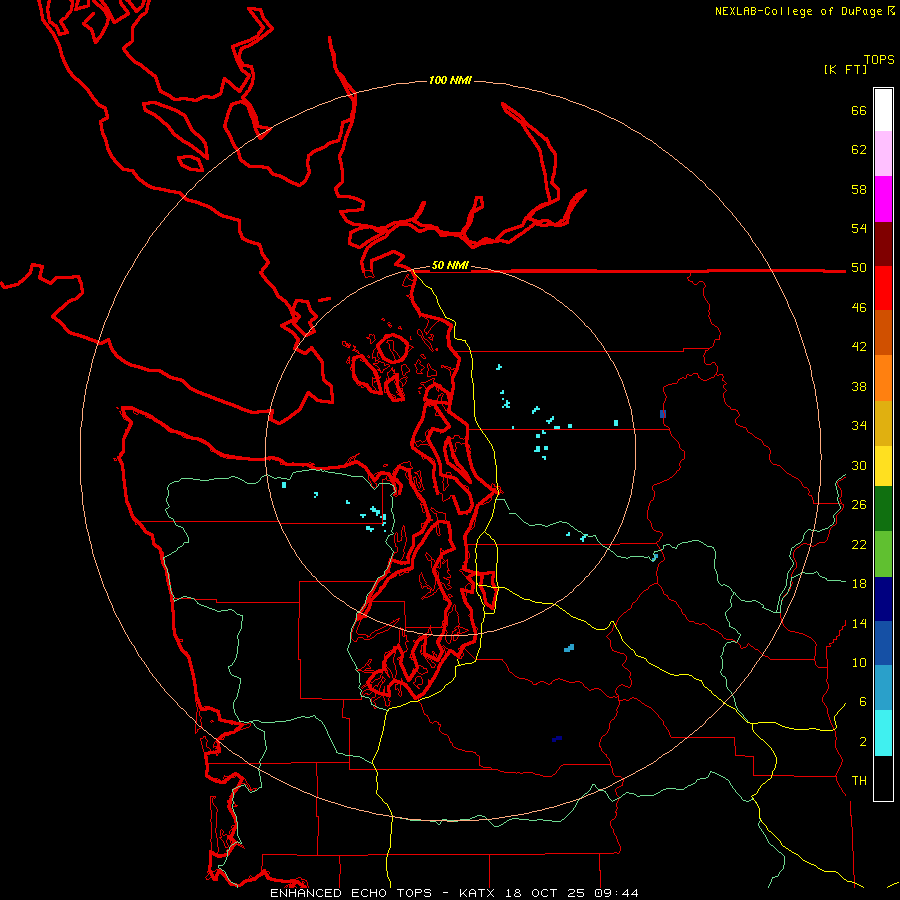Click the legend value 66
Image resolution: width=900 pixels, height=900 pixels.
tap(859, 111)
